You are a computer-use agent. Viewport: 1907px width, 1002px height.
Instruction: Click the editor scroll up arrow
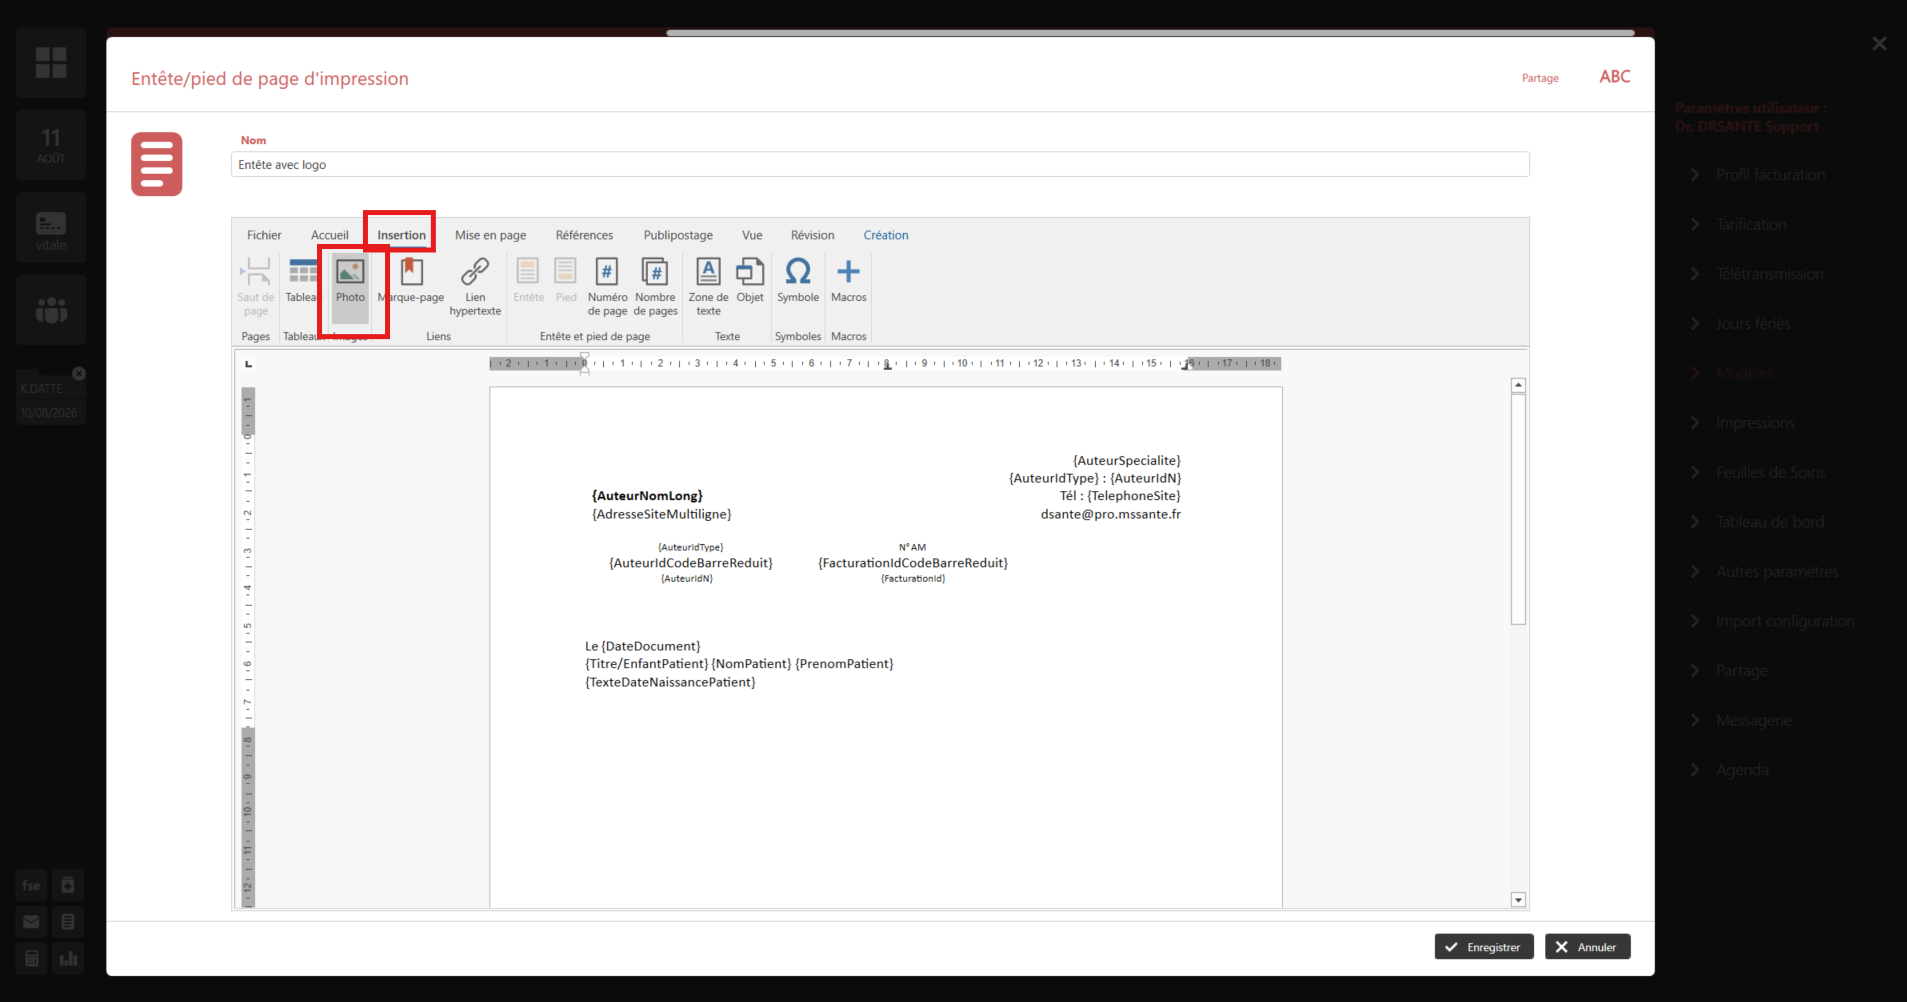tap(1518, 385)
